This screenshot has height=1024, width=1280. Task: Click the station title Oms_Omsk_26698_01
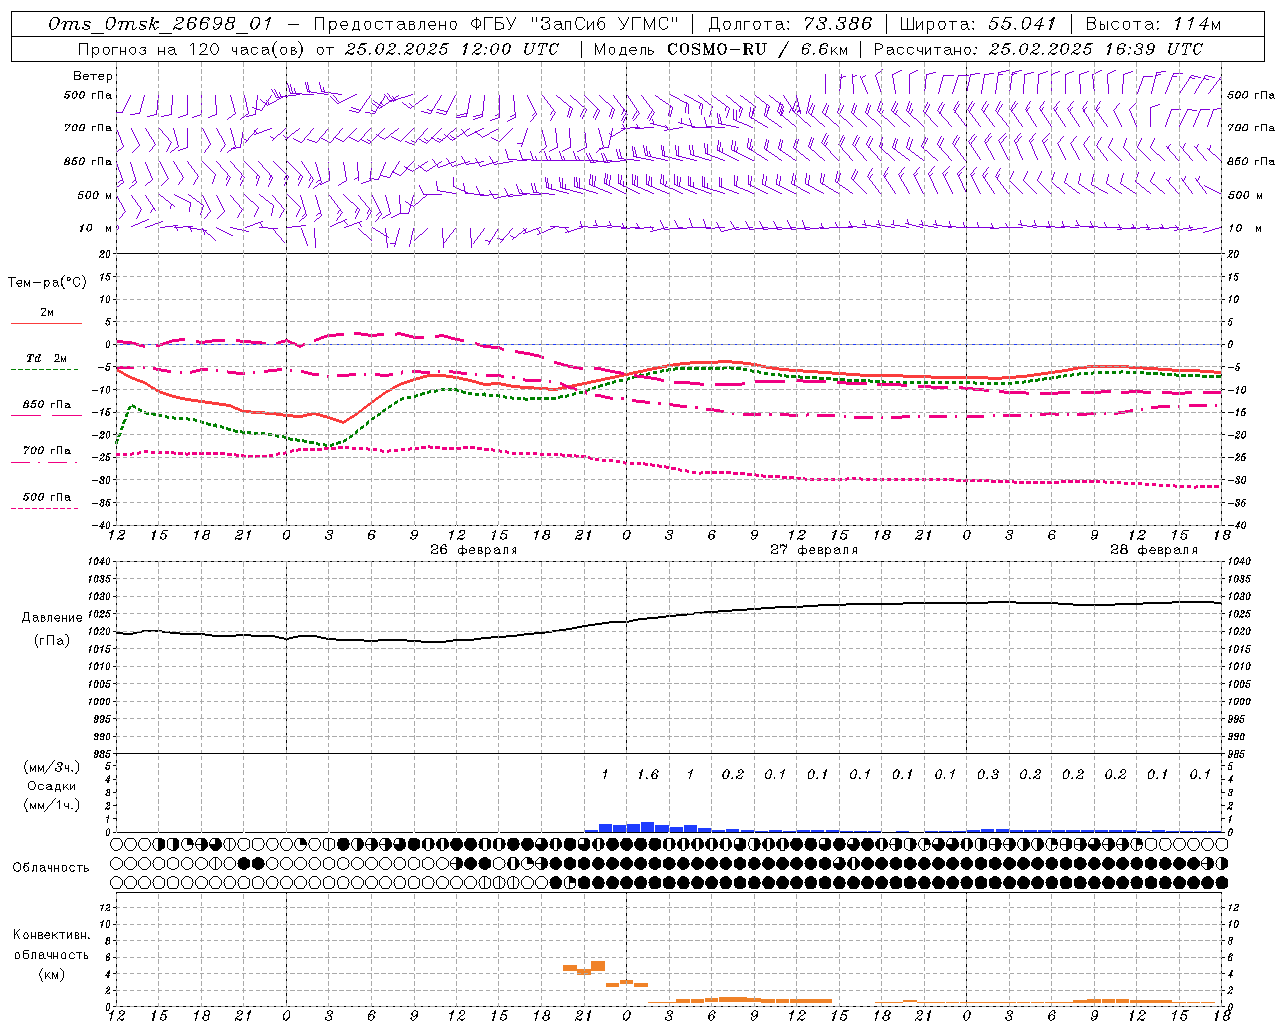pyautogui.click(x=160, y=24)
